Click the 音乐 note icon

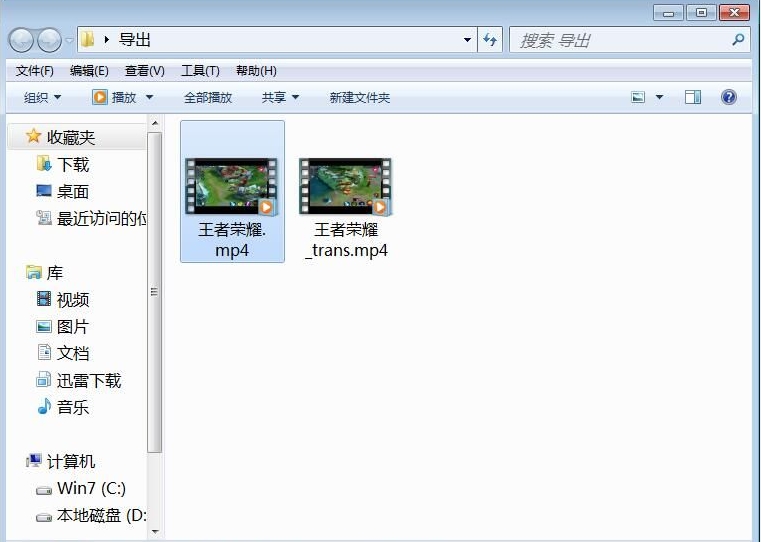tap(44, 406)
